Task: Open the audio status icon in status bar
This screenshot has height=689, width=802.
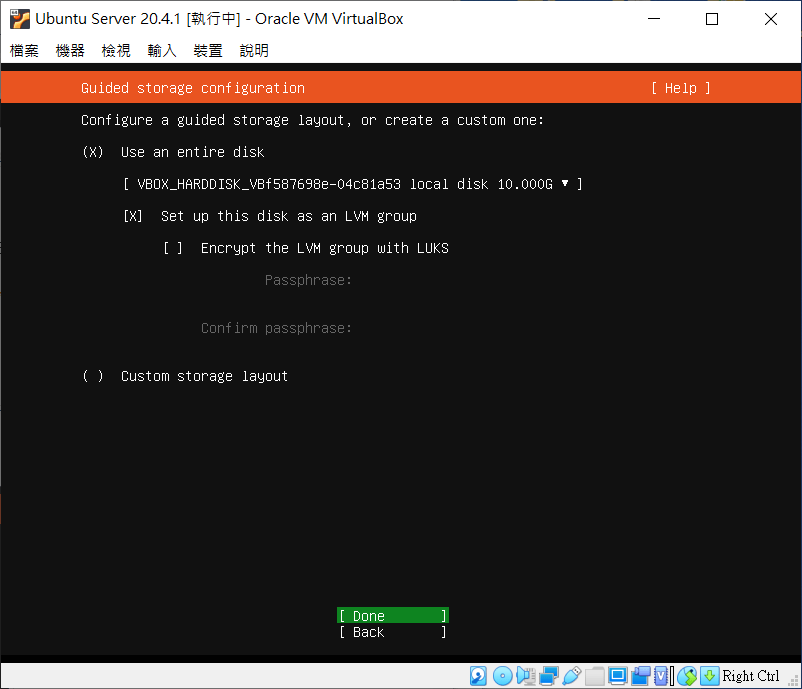Action: click(x=525, y=676)
